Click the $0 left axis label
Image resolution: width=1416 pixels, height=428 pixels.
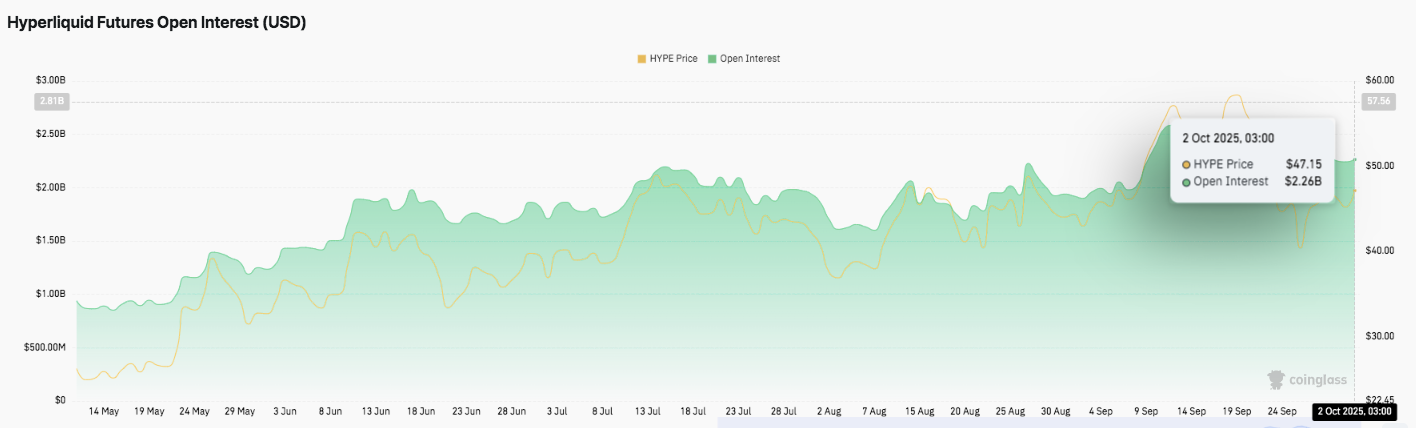point(62,401)
